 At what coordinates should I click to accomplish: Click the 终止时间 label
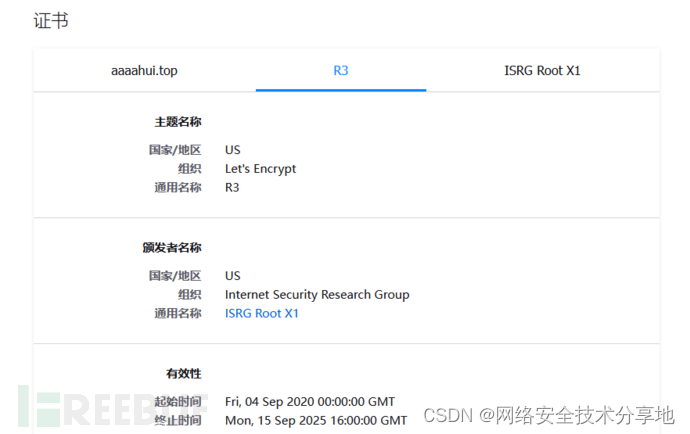point(178,421)
